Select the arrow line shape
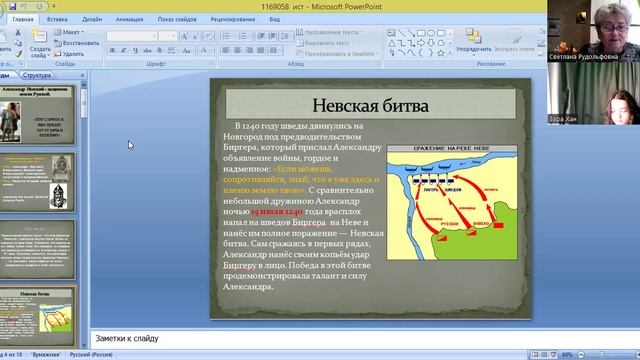Viewport: 640px width, 360px height. tap(411, 33)
